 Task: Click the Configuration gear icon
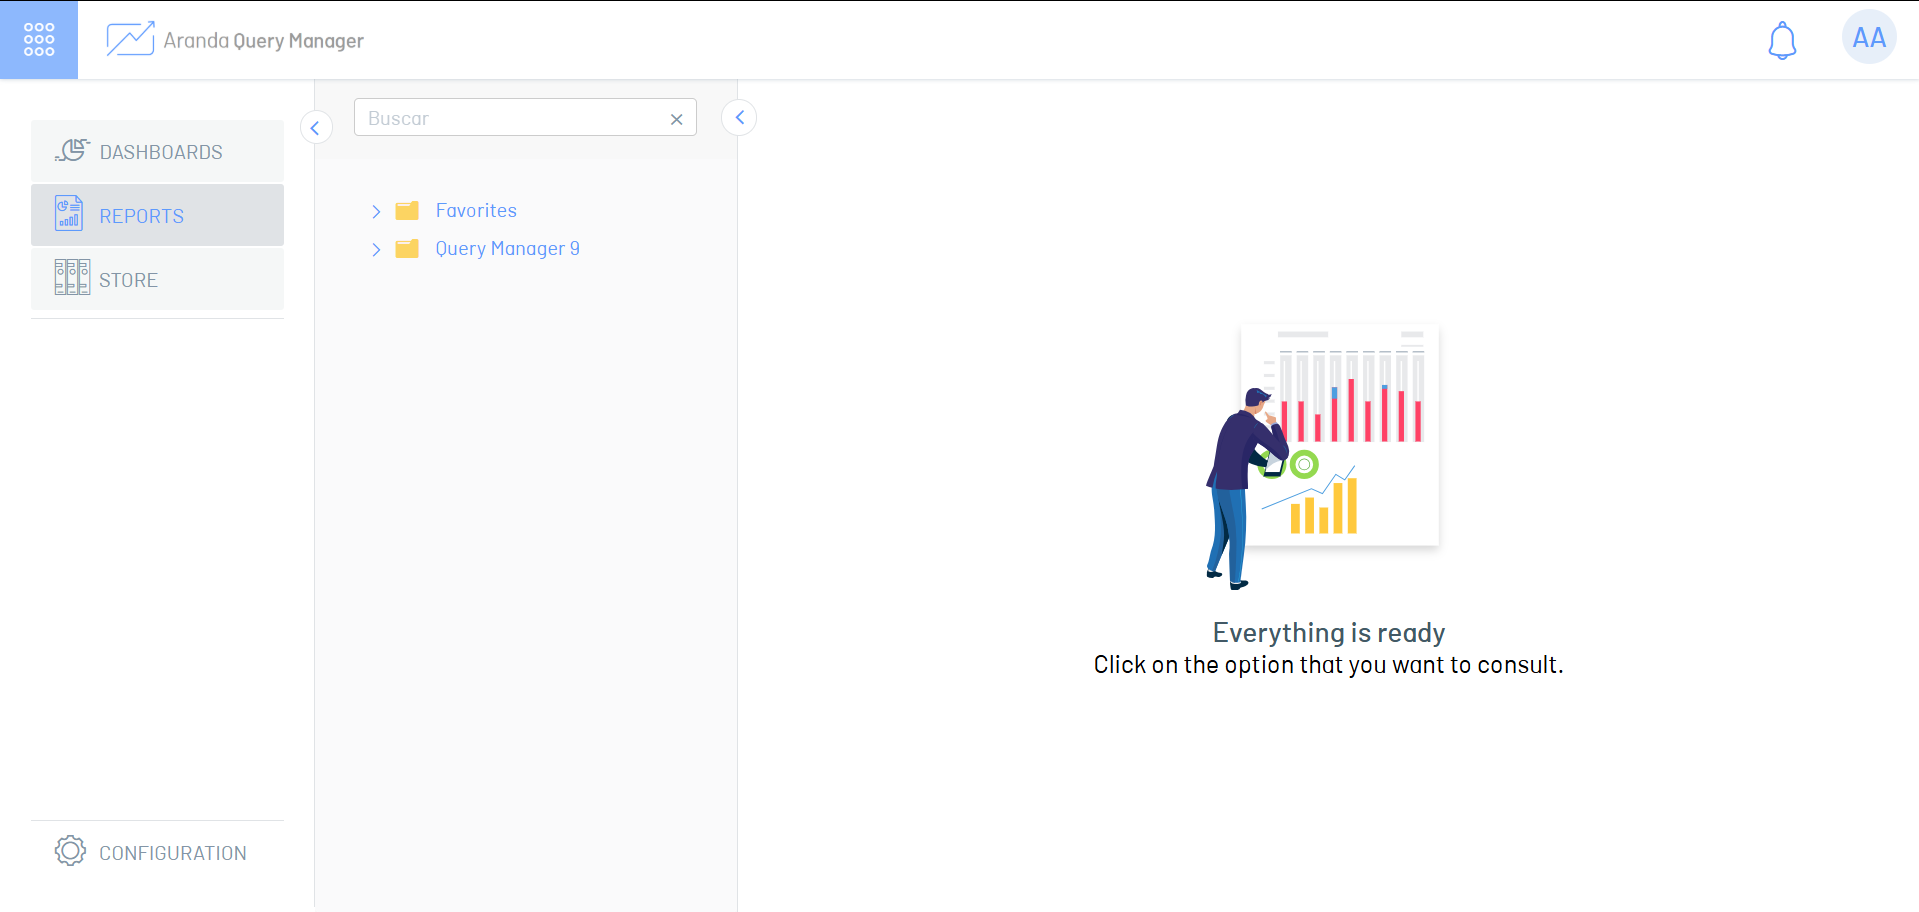(x=70, y=851)
